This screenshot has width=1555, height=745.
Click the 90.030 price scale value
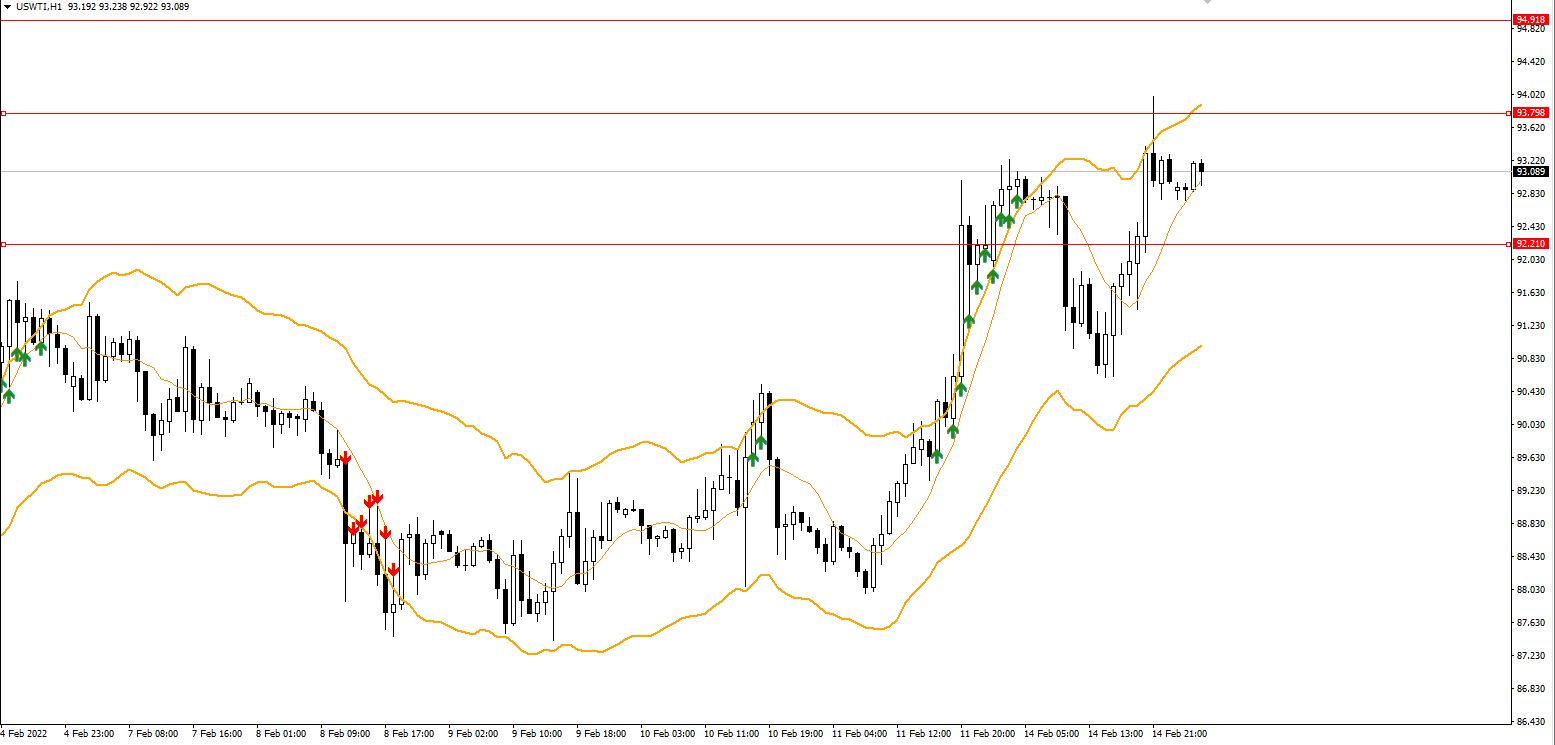[x=1533, y=425]
